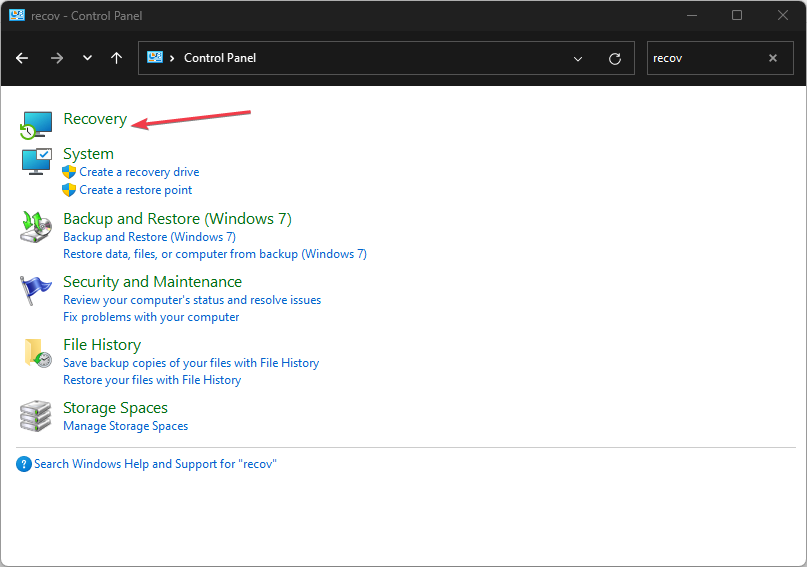Minimize the Control Panel window
The image size is (807, 567).
(692, 15)
